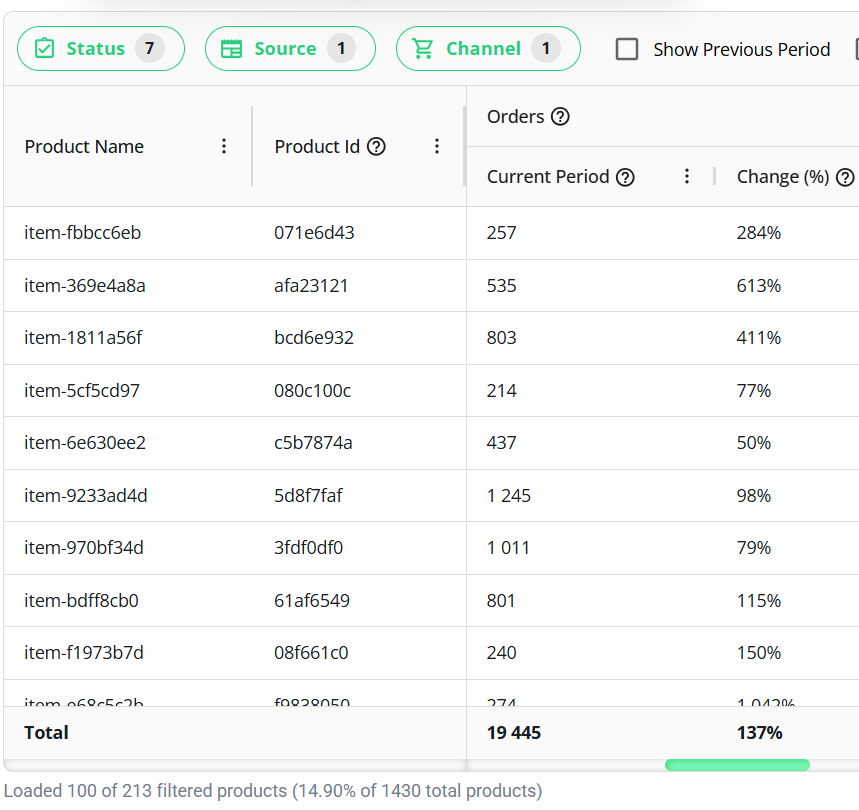The width and height of the screenshot is (859, 810).
Task: Click help icon beside Current Period
Action: [x=625, y=177]
